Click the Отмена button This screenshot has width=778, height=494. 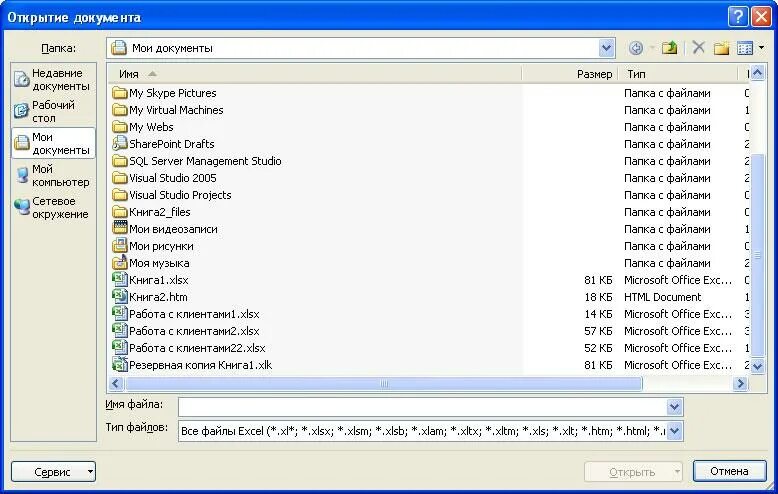pyautogui.click(x=729, y=471)
